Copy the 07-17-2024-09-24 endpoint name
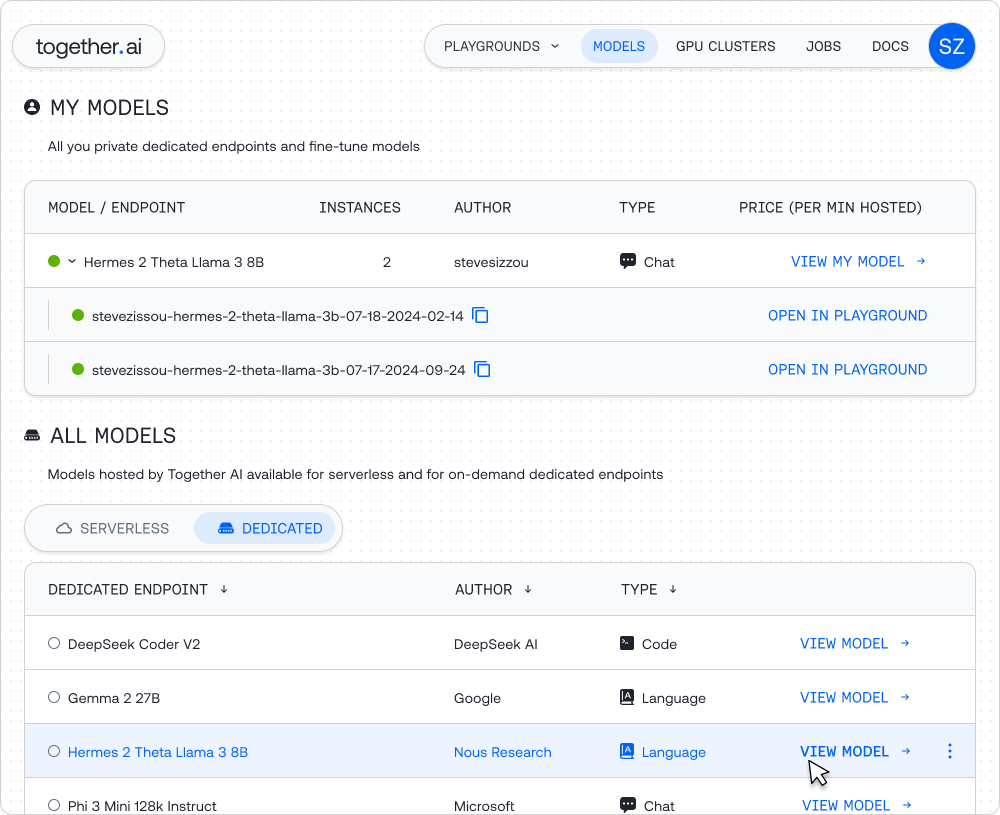 click(x=482, y=370)
